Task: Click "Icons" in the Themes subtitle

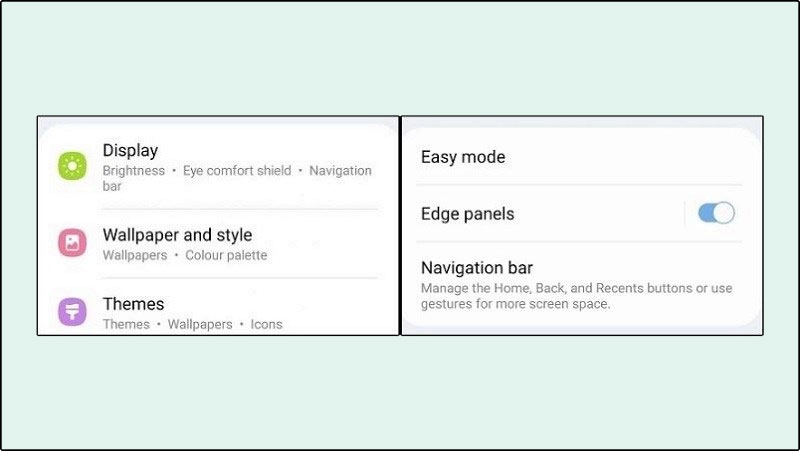Action: click(266, 324)
